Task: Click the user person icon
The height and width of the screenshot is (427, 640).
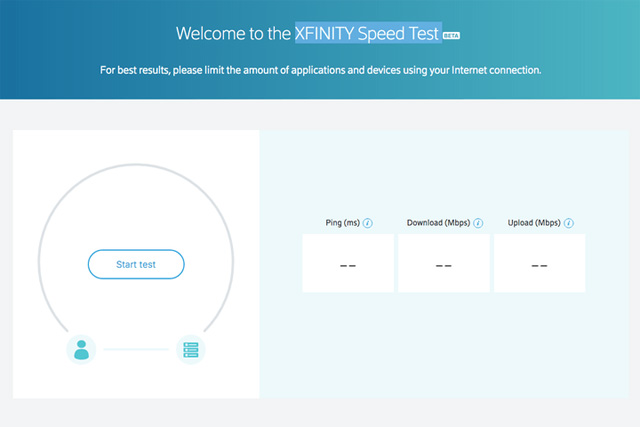Action: [81, 349]
